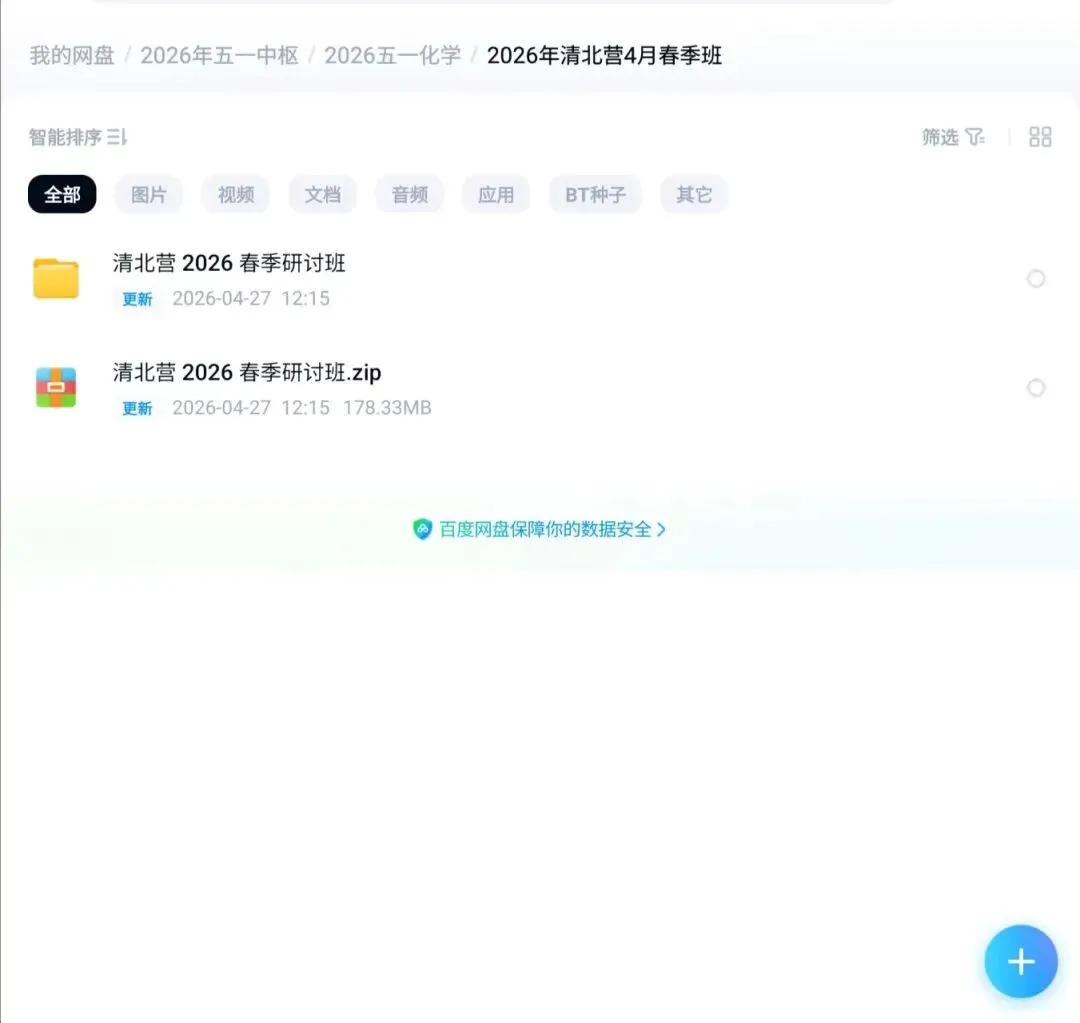Open the 2026五一化学 breadcrumb link

pos(391,56)
